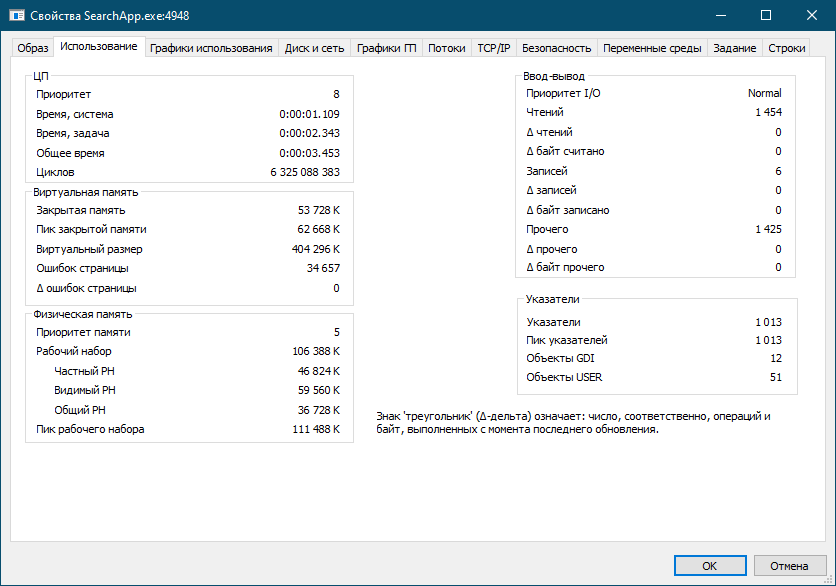Close the properties window
The width and height of the screenshot is (836, 586).
pyautogui.click(x=811, y=15)
